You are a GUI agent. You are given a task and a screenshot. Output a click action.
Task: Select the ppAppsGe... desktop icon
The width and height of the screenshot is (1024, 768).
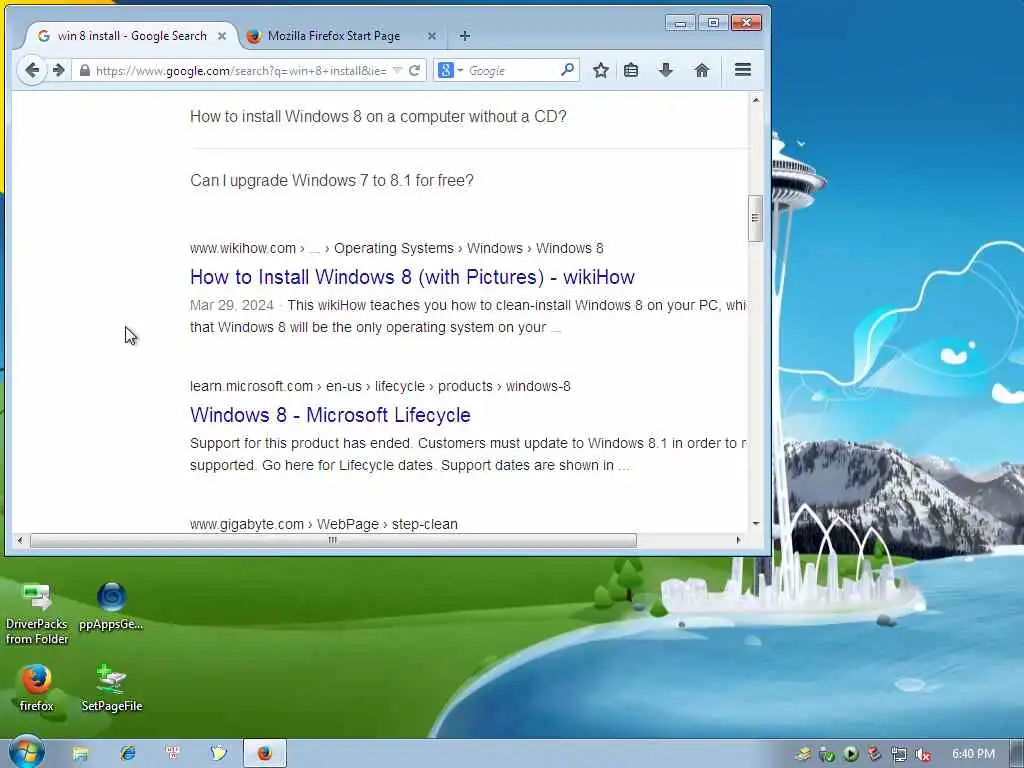(111, 606)
